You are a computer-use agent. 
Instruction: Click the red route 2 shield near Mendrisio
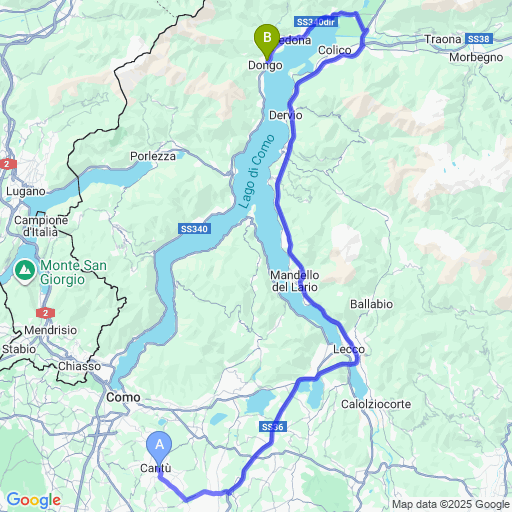click(45, 313)
